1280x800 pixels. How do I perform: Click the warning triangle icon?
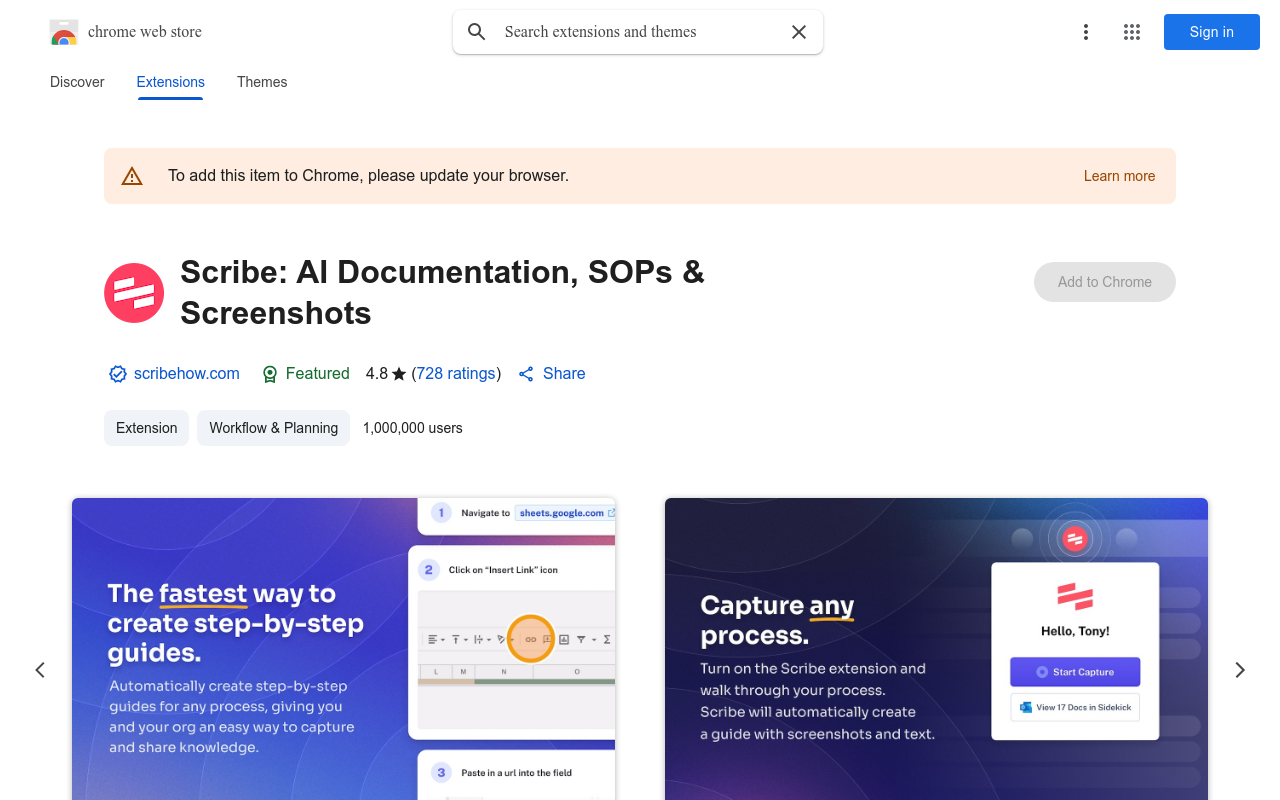click(132, 176)
